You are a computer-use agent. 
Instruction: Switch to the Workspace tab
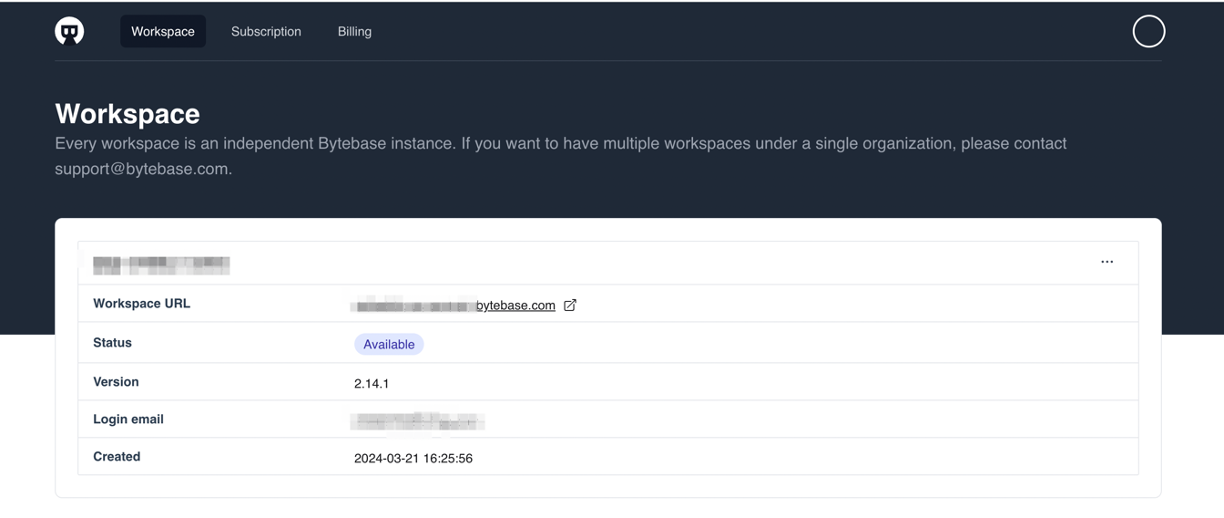click(163, 32)
